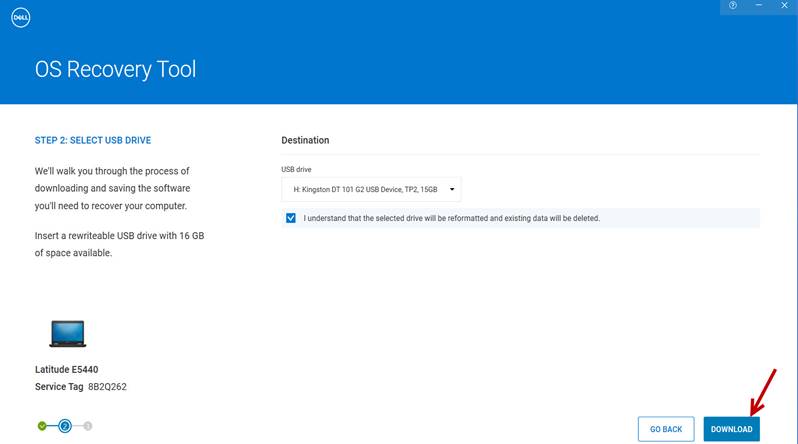This screenshot has width=798, height=444.
Task: Click the USB drive dropdown arrow
Action: coord(452,188)
